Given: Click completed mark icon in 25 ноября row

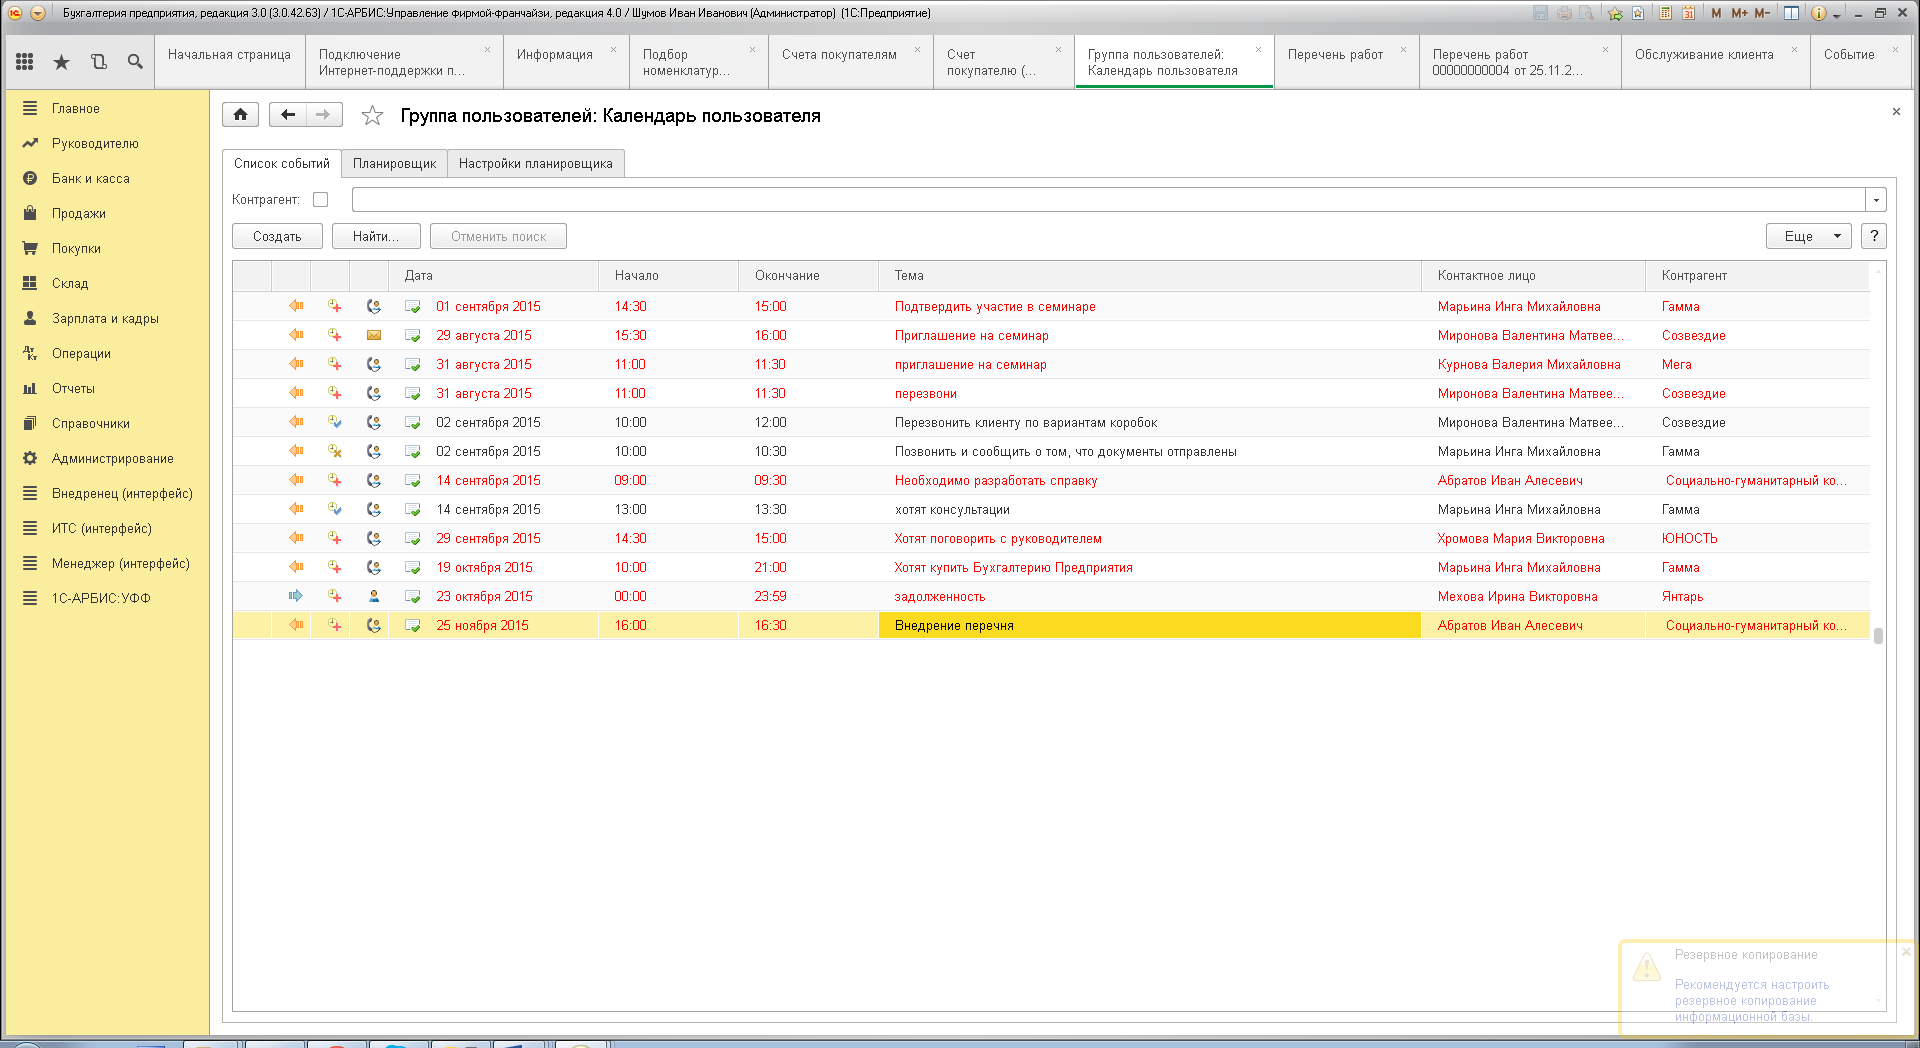Looking at the screenshot, I should coord(412,626).
